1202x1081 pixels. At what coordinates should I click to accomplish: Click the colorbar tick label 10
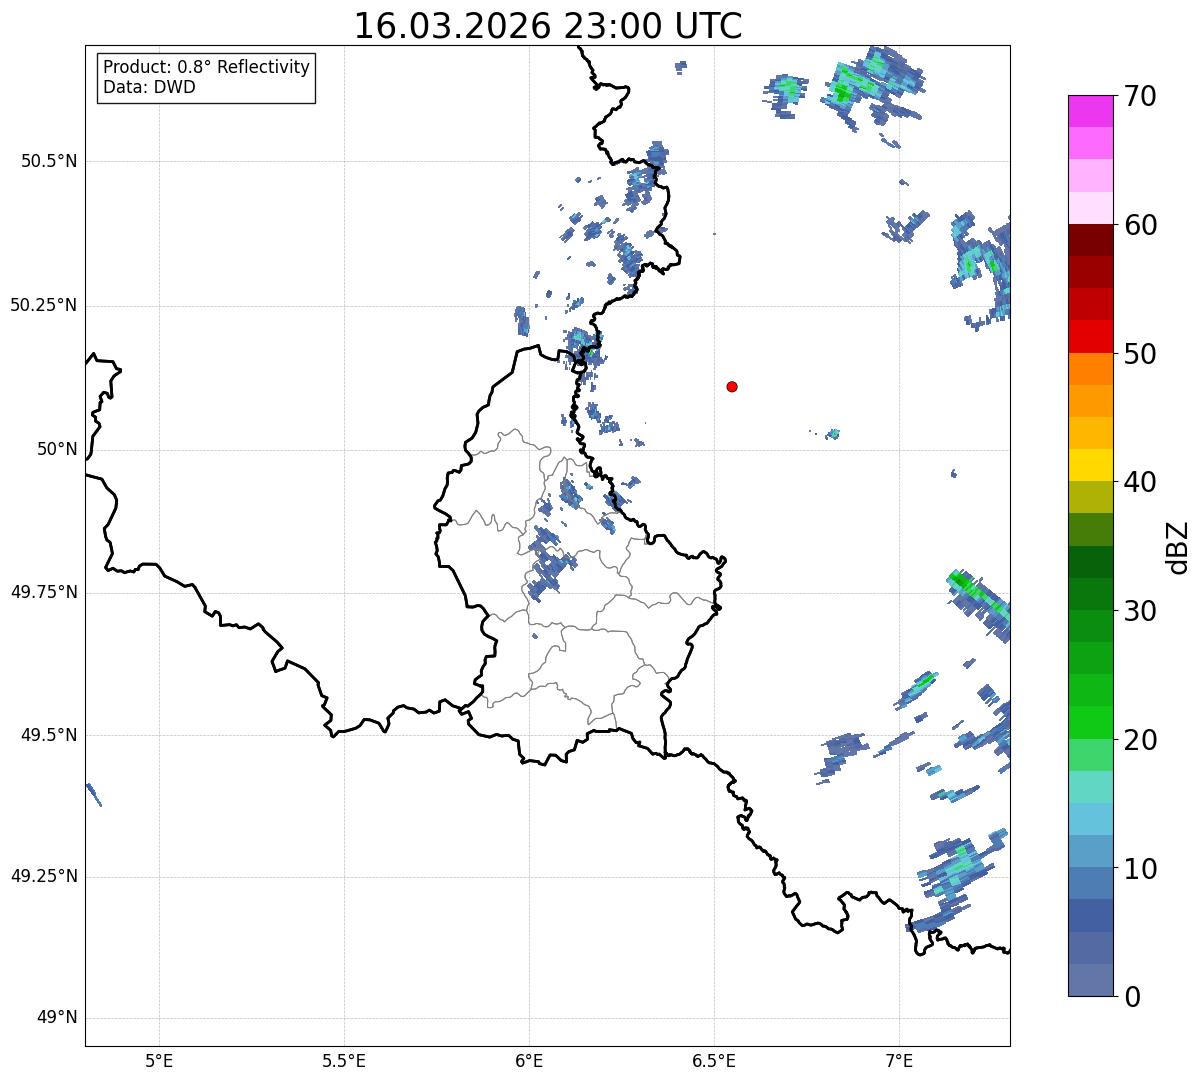coord(1140,868)
